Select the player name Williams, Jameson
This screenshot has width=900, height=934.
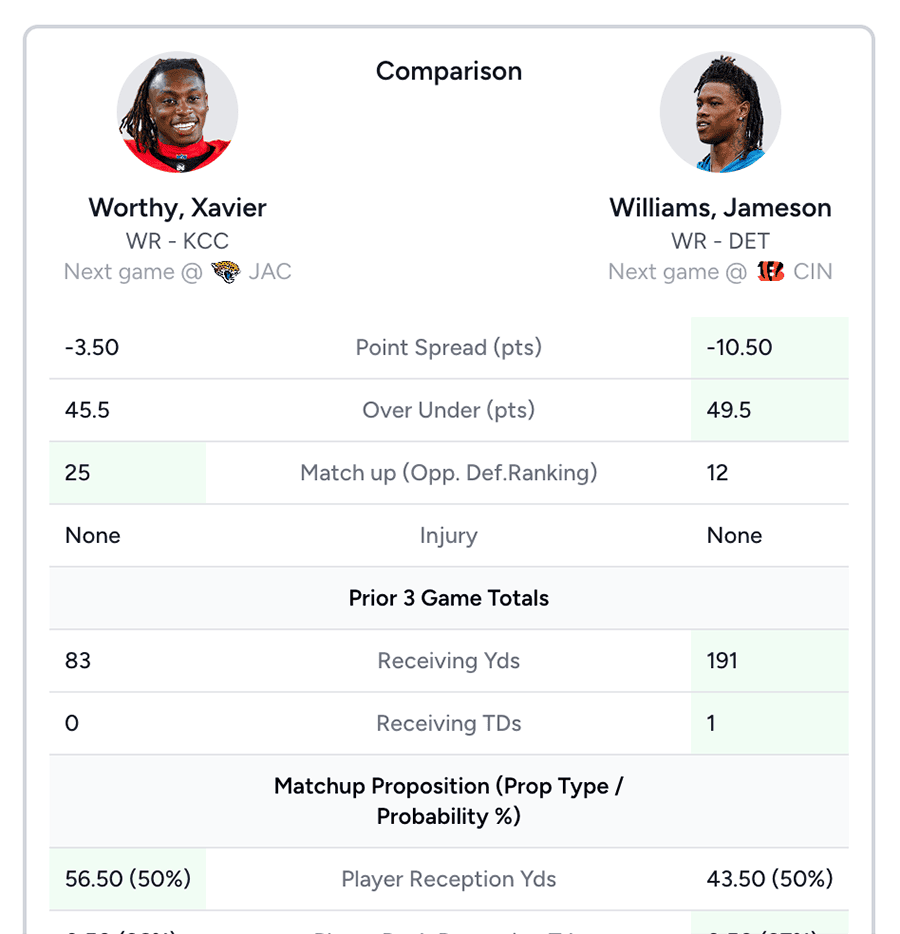720,208
